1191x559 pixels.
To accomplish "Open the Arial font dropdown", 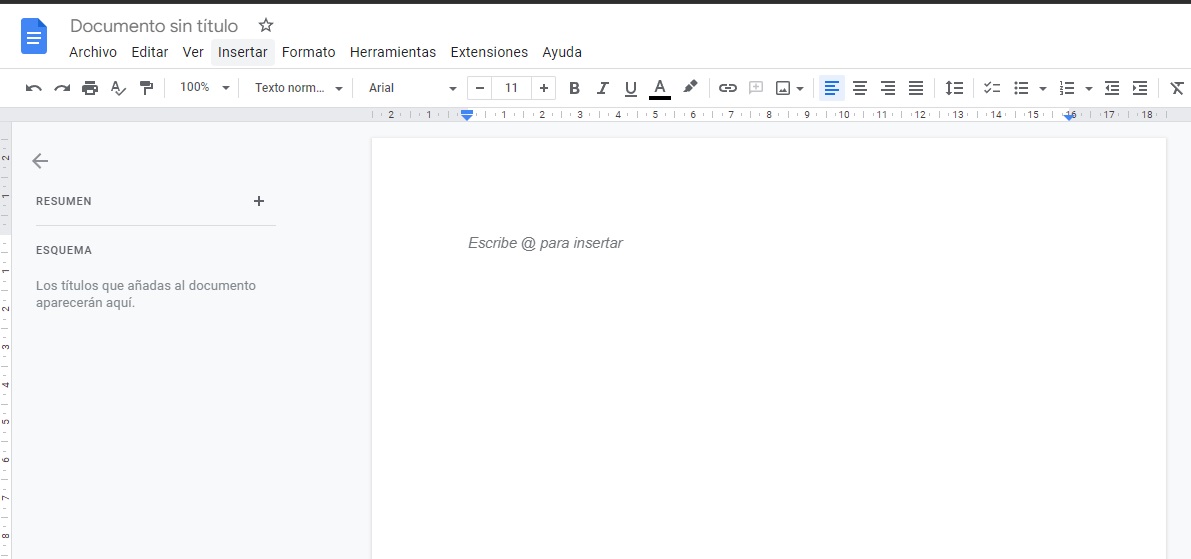I will (412, 88).
